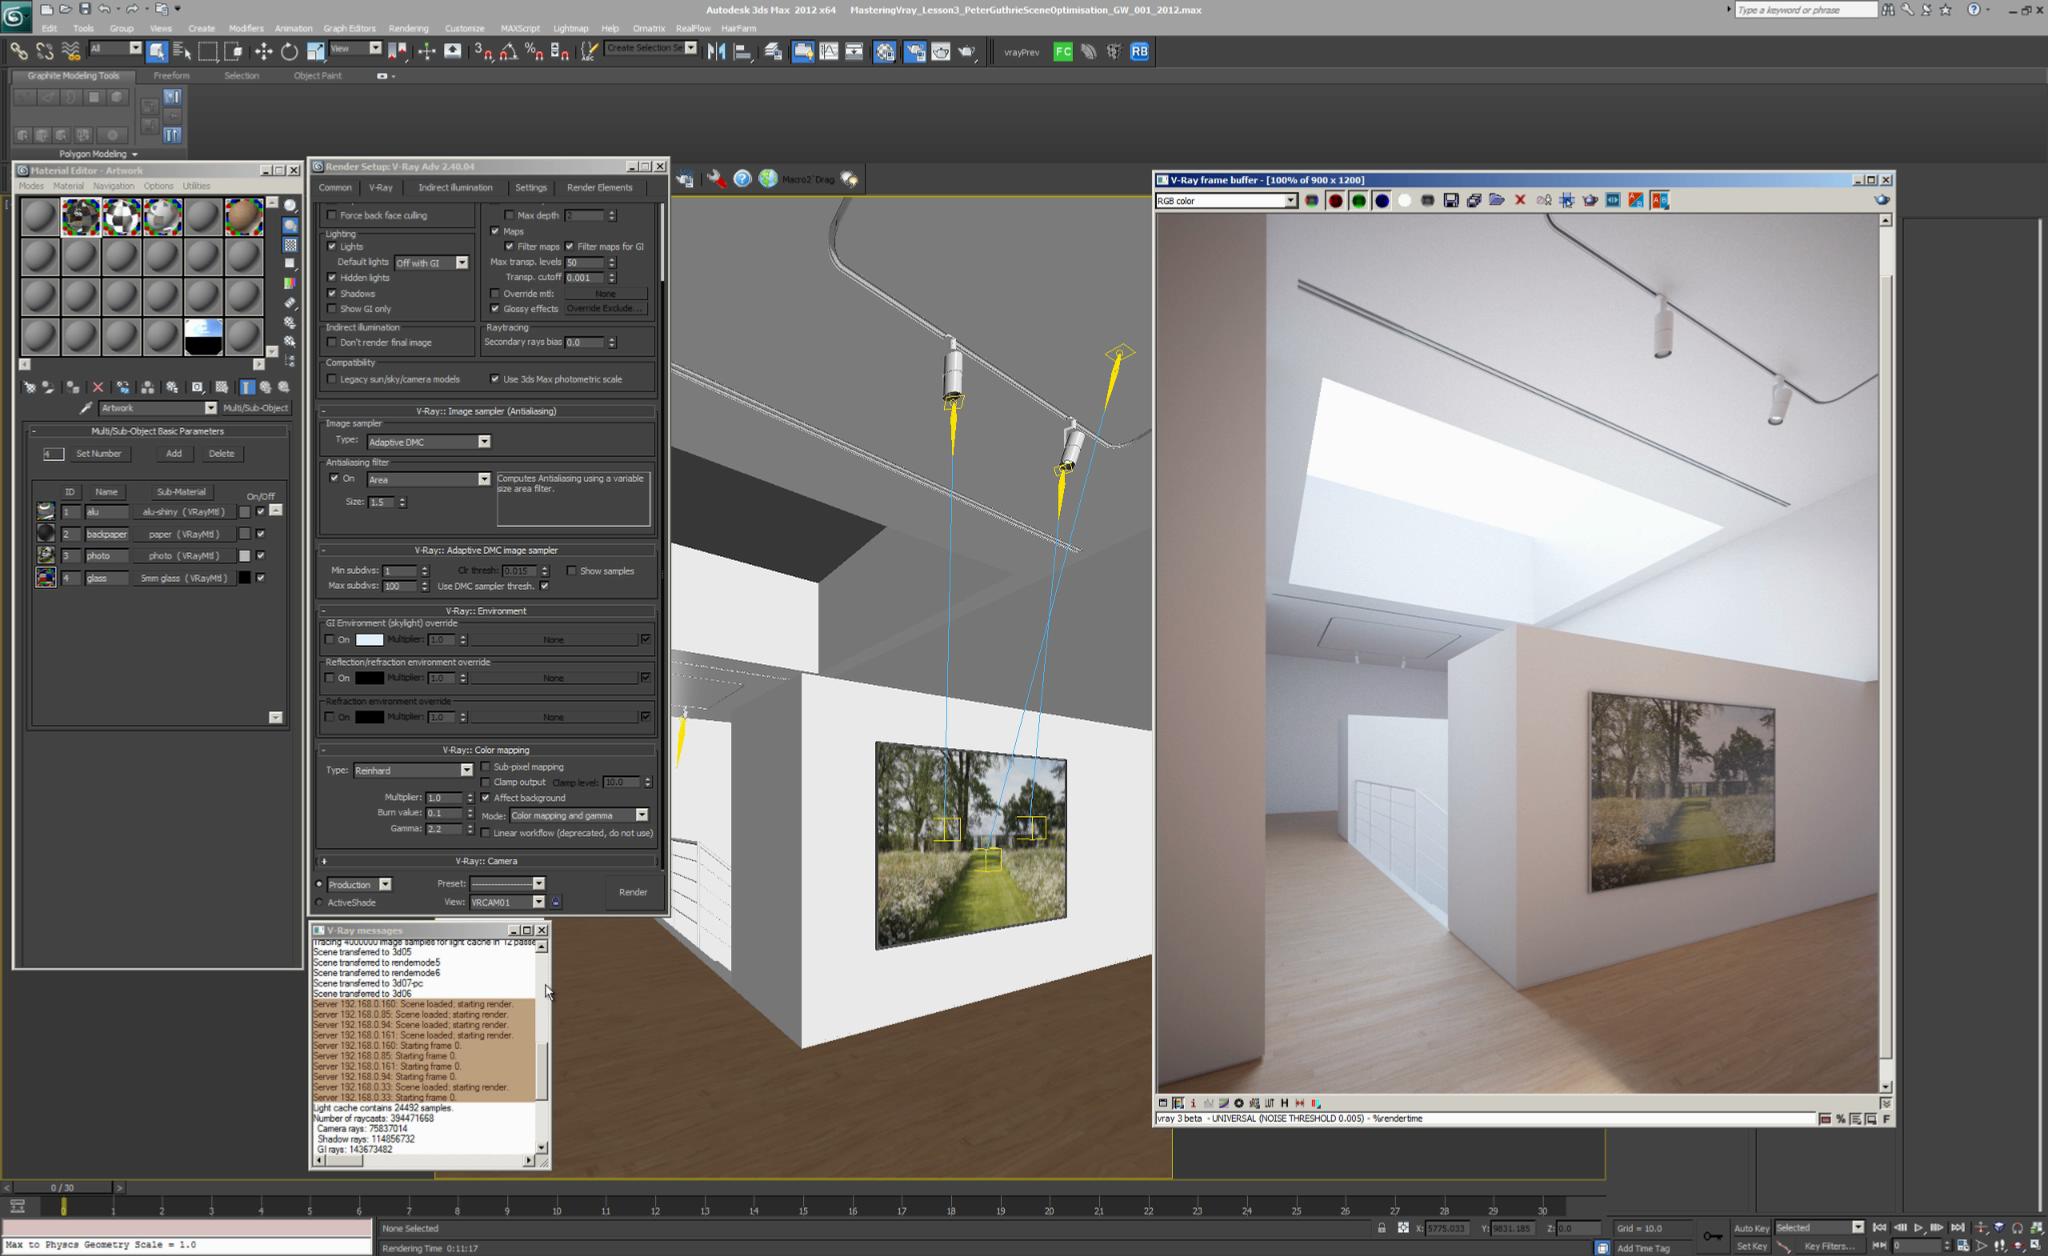Screen dimensions: 2048x1256
Task: Open Color mapping Type dropdown (Reinhard)
Action: pos(412,771)
